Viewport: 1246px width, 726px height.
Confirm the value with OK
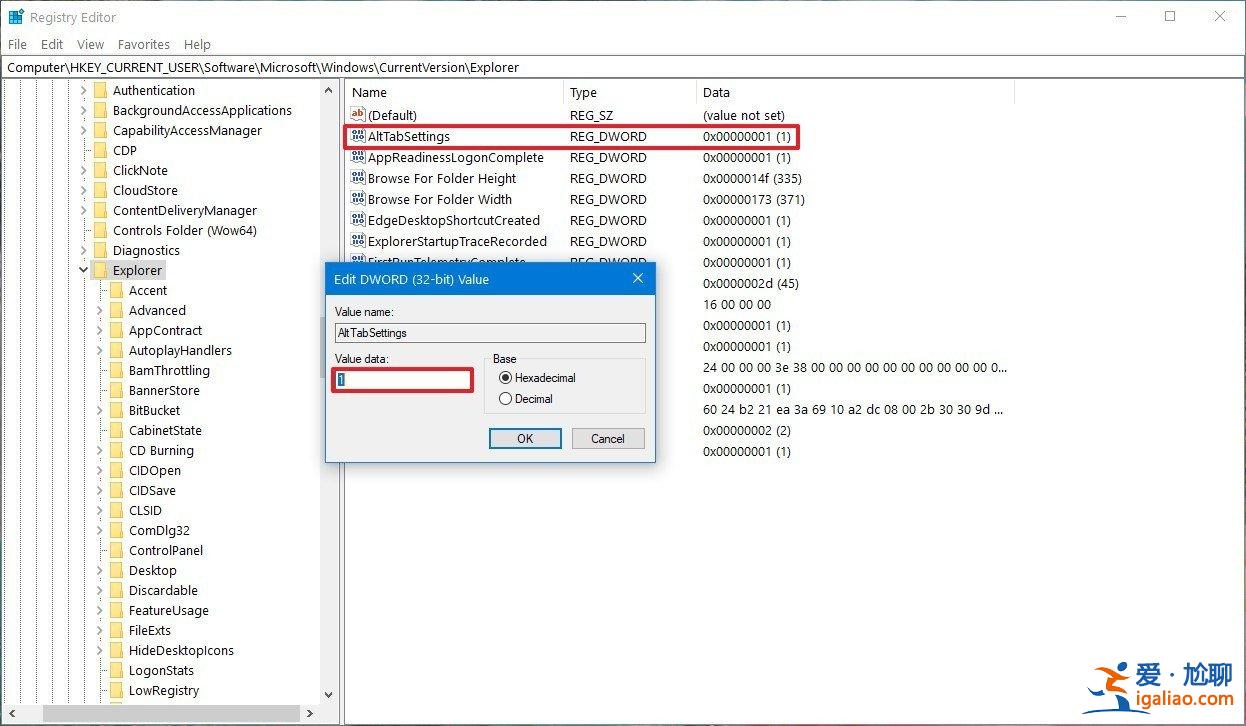(x=525, y=438)
